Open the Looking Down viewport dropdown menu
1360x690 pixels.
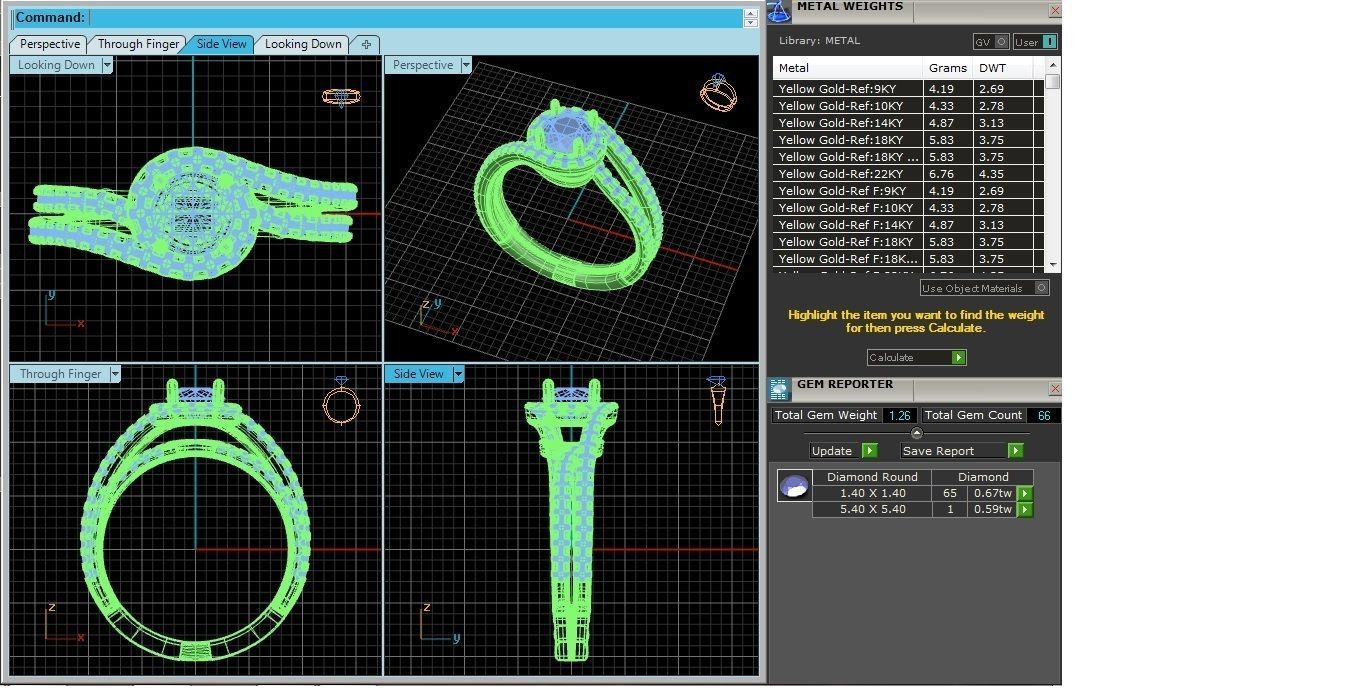tap(107, 65)
